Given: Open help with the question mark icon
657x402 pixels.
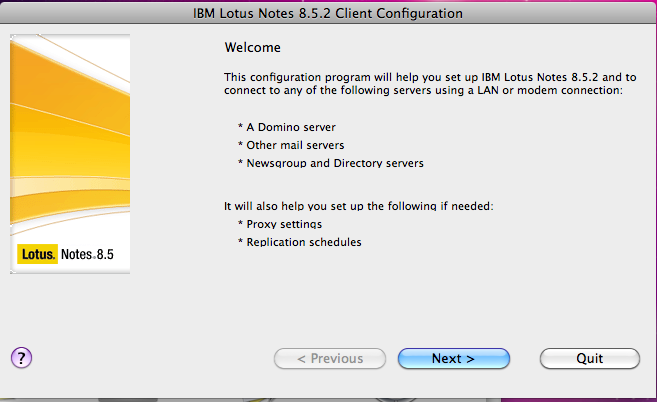Looking at the screenshot, I should [x=21, y=358].
